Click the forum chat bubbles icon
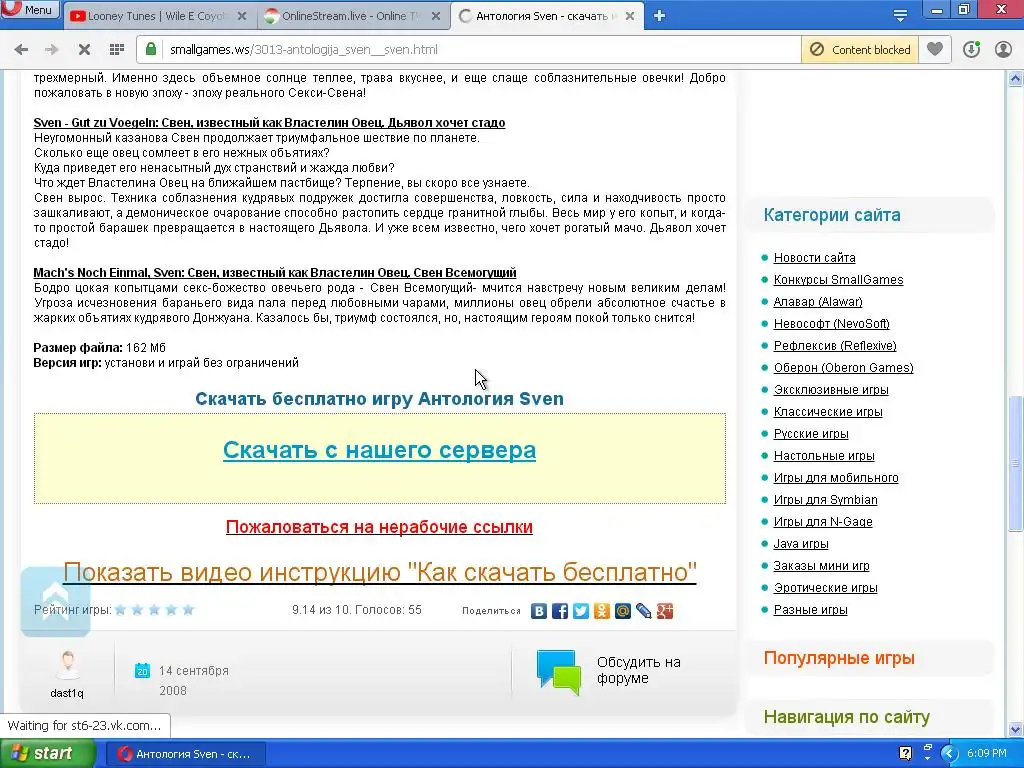The image size is (1024, 768). (x=558, y=671)
